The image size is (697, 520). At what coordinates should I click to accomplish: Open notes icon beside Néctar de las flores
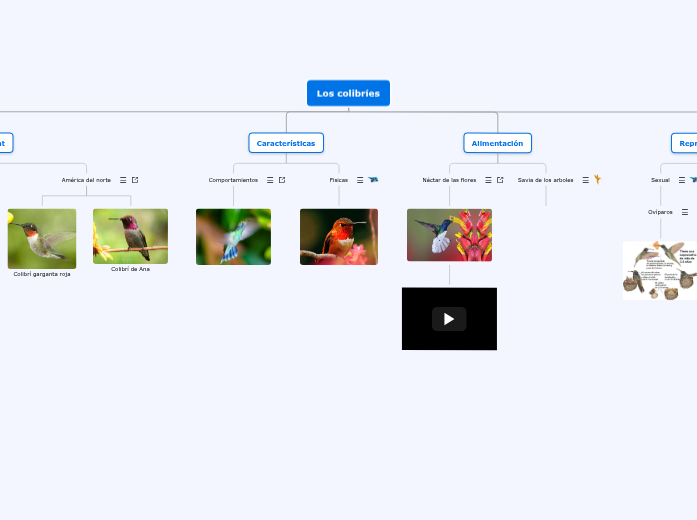click(x=488, y=180)
